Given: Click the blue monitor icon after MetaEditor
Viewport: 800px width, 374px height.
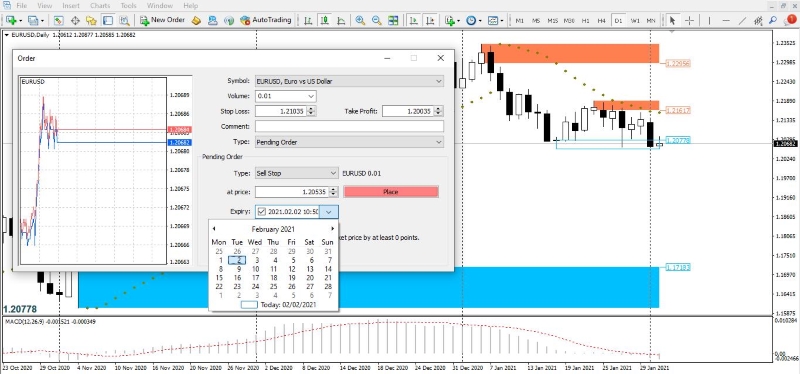Looking at the screenshot, I should click(x=213, y=20).
